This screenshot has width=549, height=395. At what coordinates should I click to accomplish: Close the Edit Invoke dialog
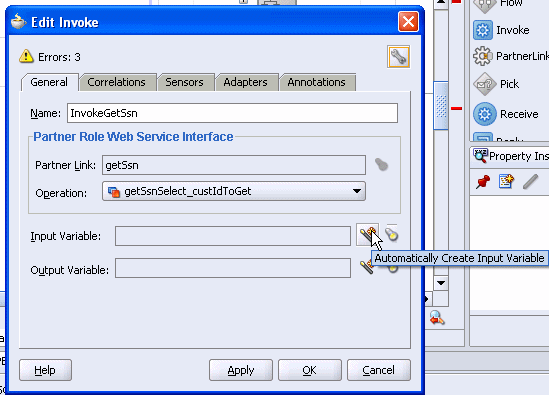408,22
